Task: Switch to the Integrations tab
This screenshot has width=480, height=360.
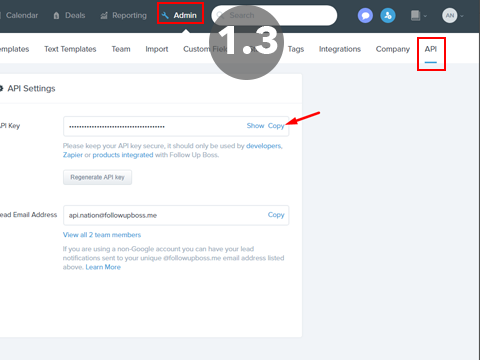Action: (340, 49)
